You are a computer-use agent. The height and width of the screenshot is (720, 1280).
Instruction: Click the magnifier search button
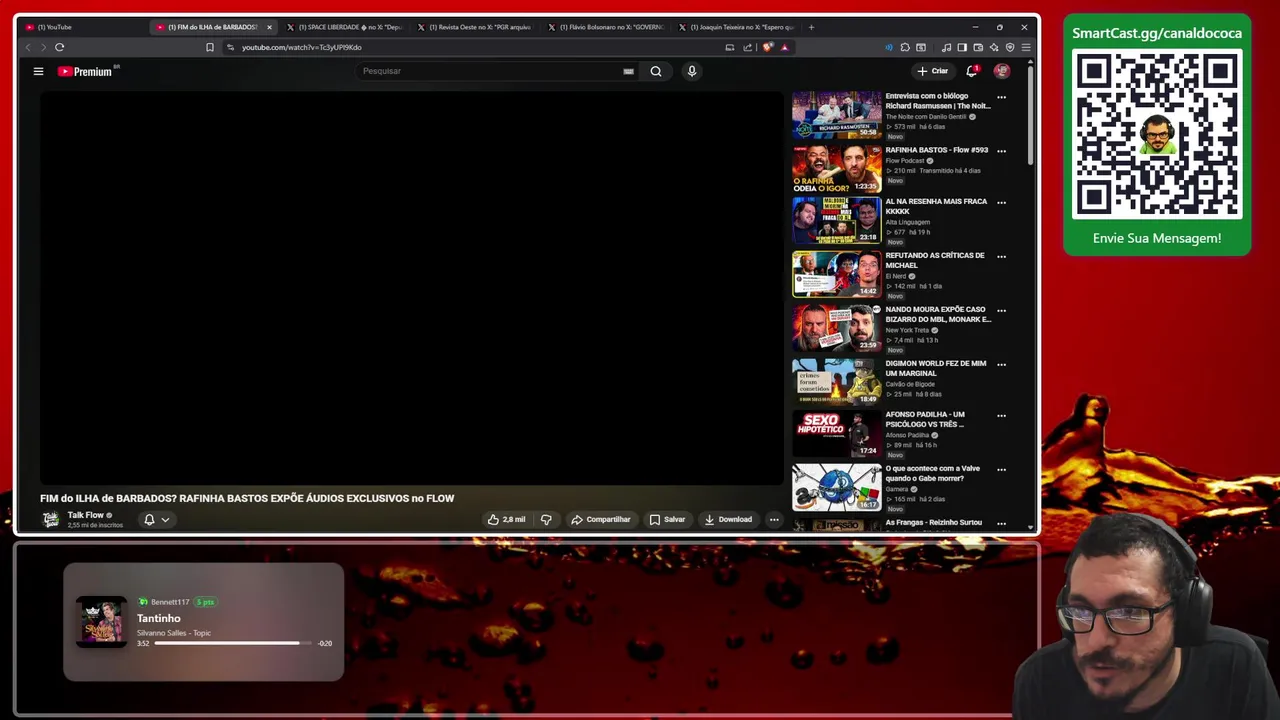coord(656,71)
